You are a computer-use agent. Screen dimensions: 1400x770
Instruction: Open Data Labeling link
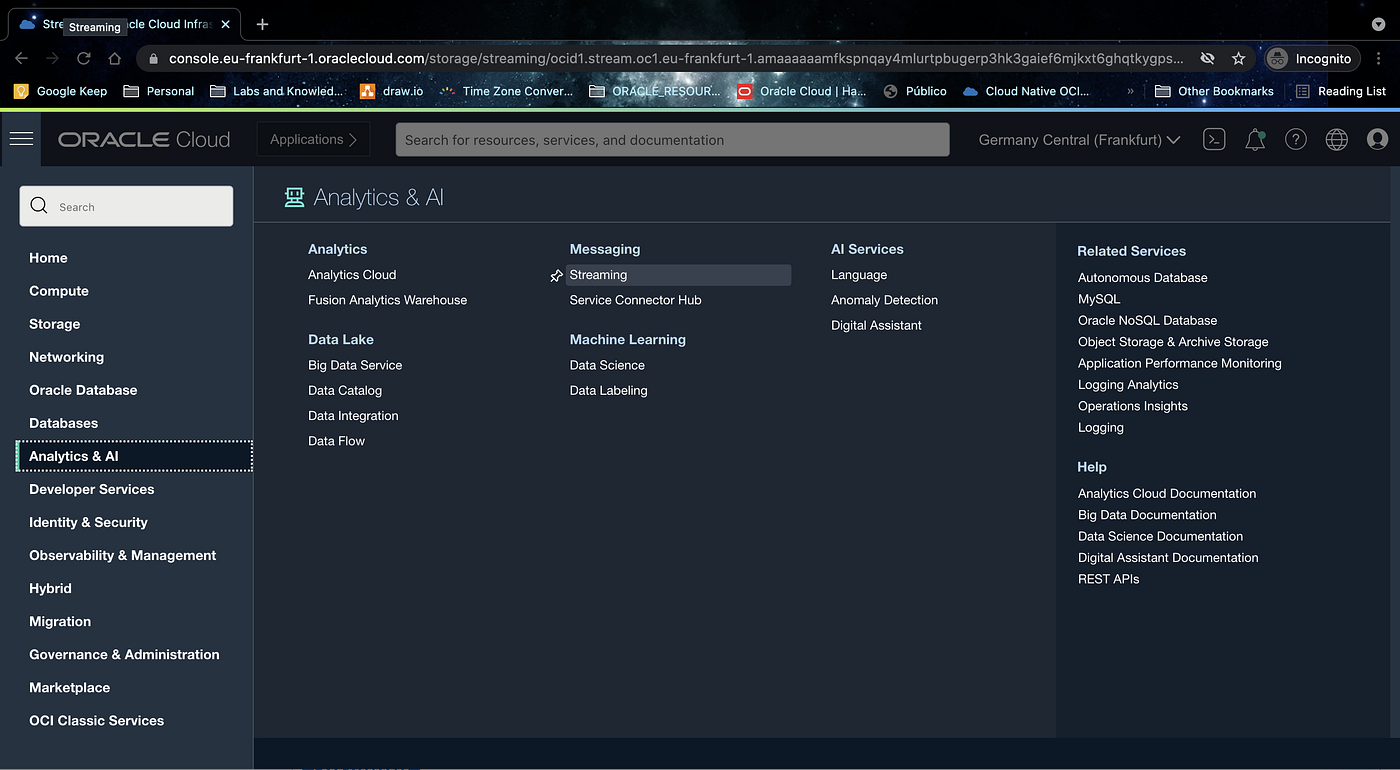[608, 391]
